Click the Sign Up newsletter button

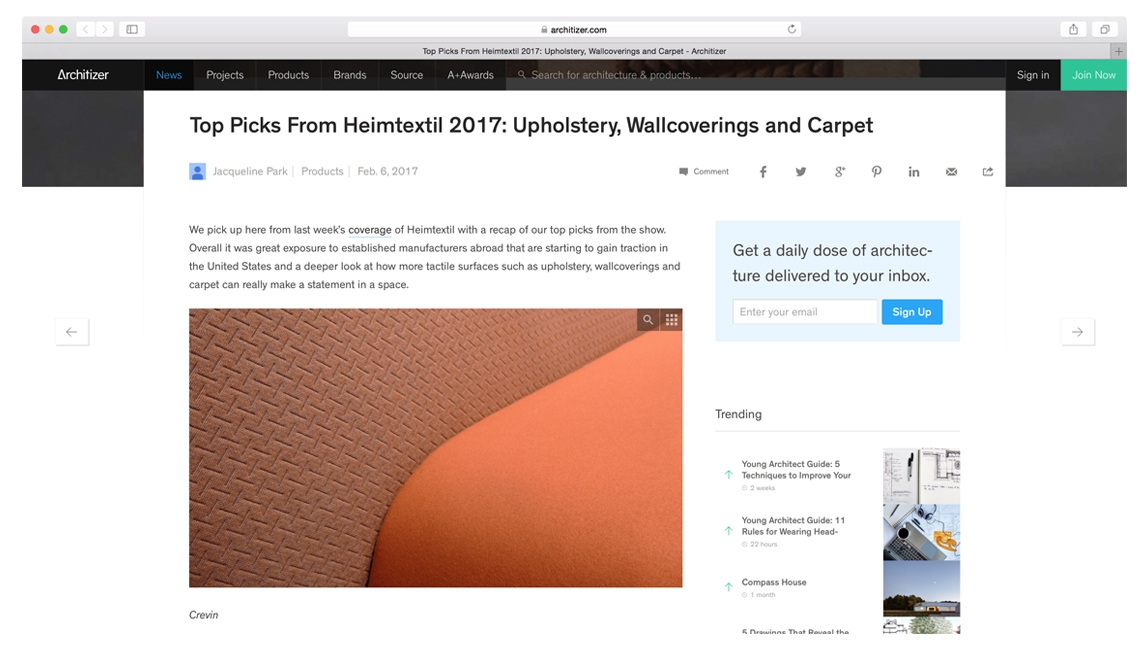click(912, 312)
